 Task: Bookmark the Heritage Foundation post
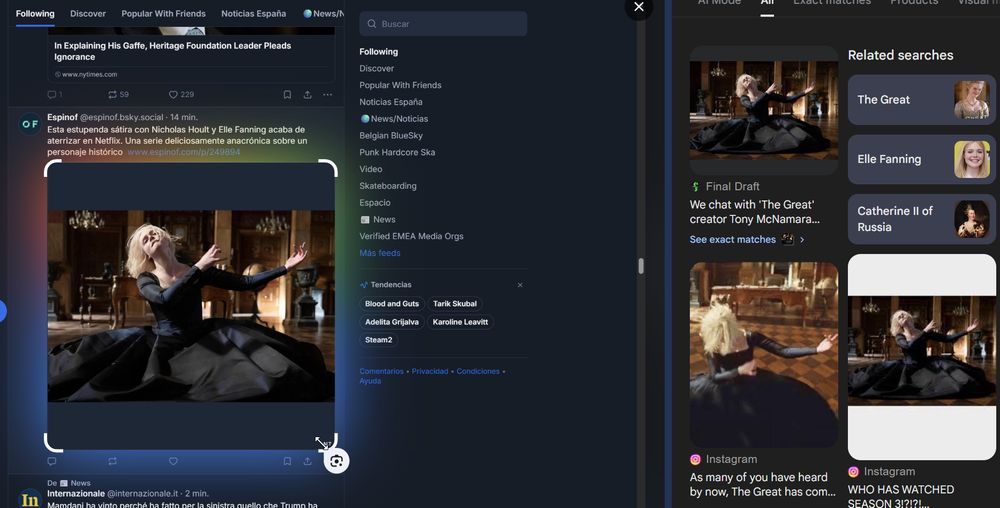[287, 94]
